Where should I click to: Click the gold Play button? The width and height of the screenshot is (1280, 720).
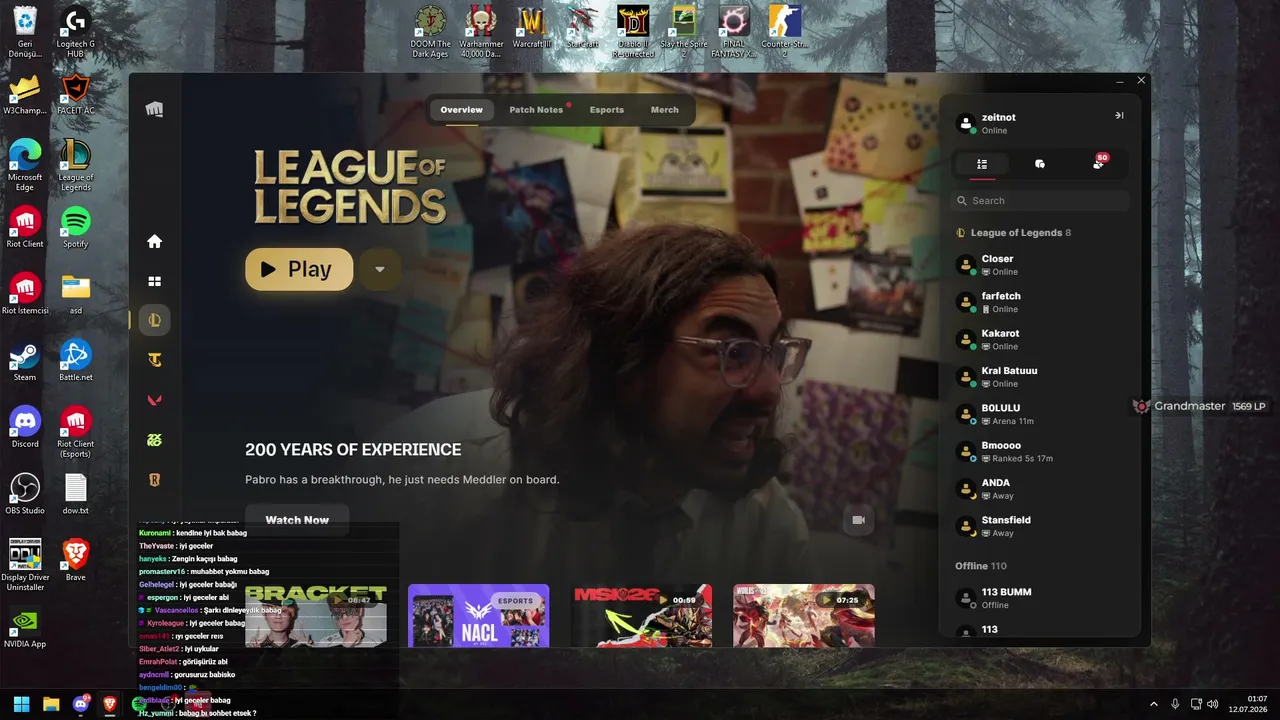click(299, 269)
